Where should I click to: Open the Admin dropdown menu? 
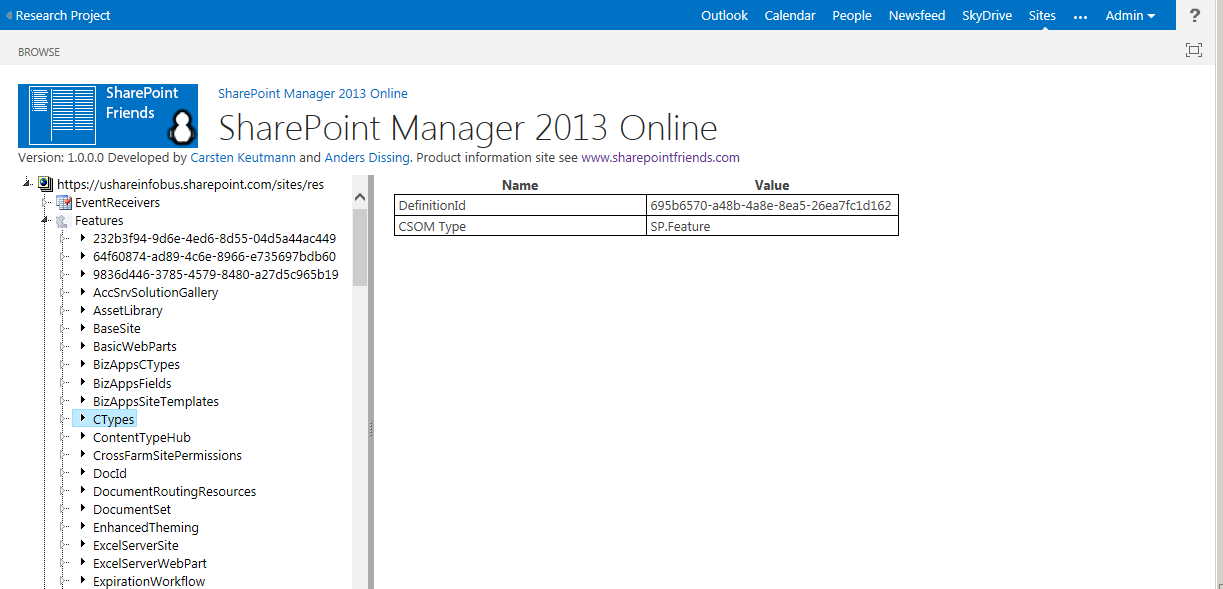[1130, 16]
